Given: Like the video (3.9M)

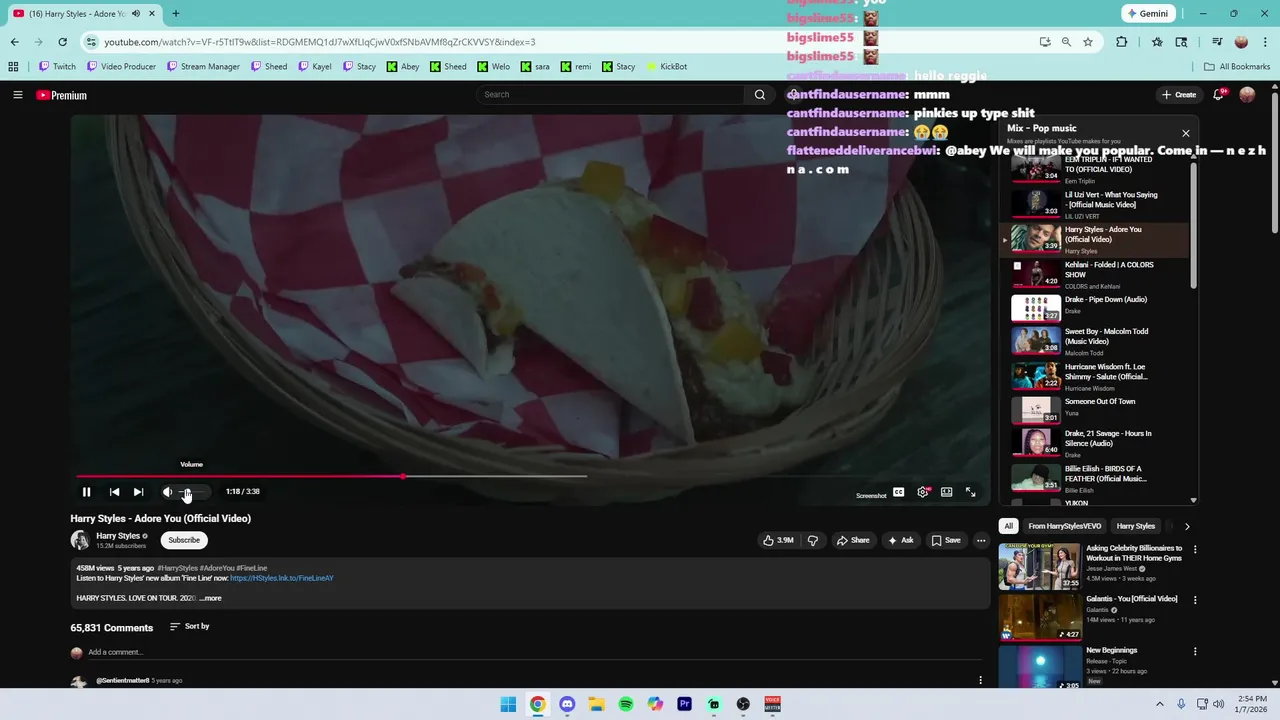Looking at the screenshot, I should click(x=778, y=540).
